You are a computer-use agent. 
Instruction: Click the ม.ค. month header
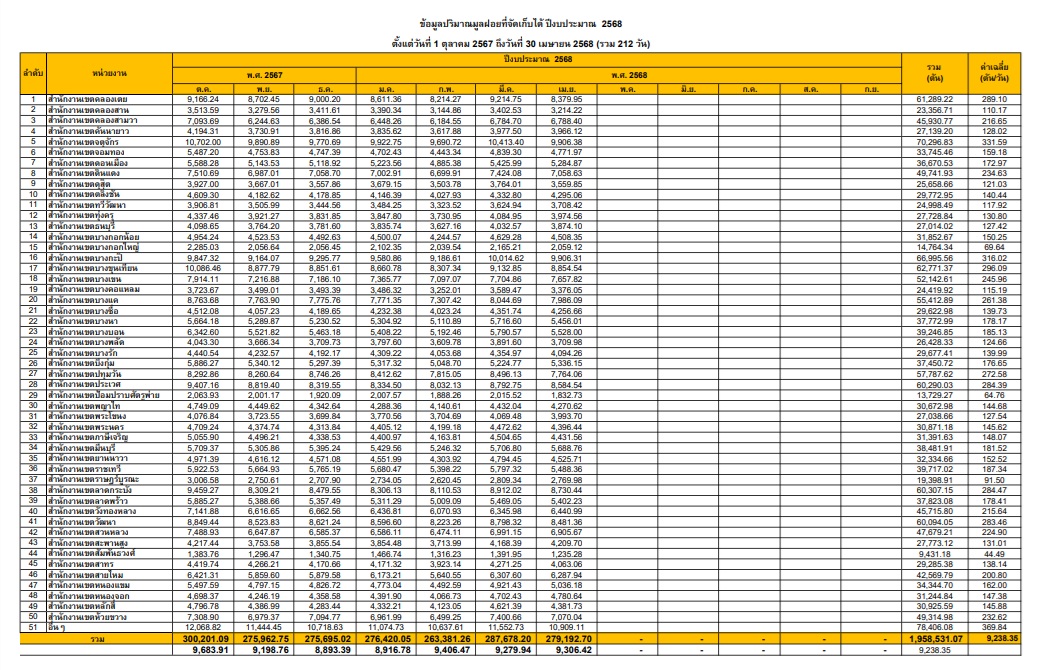point(386,88)
